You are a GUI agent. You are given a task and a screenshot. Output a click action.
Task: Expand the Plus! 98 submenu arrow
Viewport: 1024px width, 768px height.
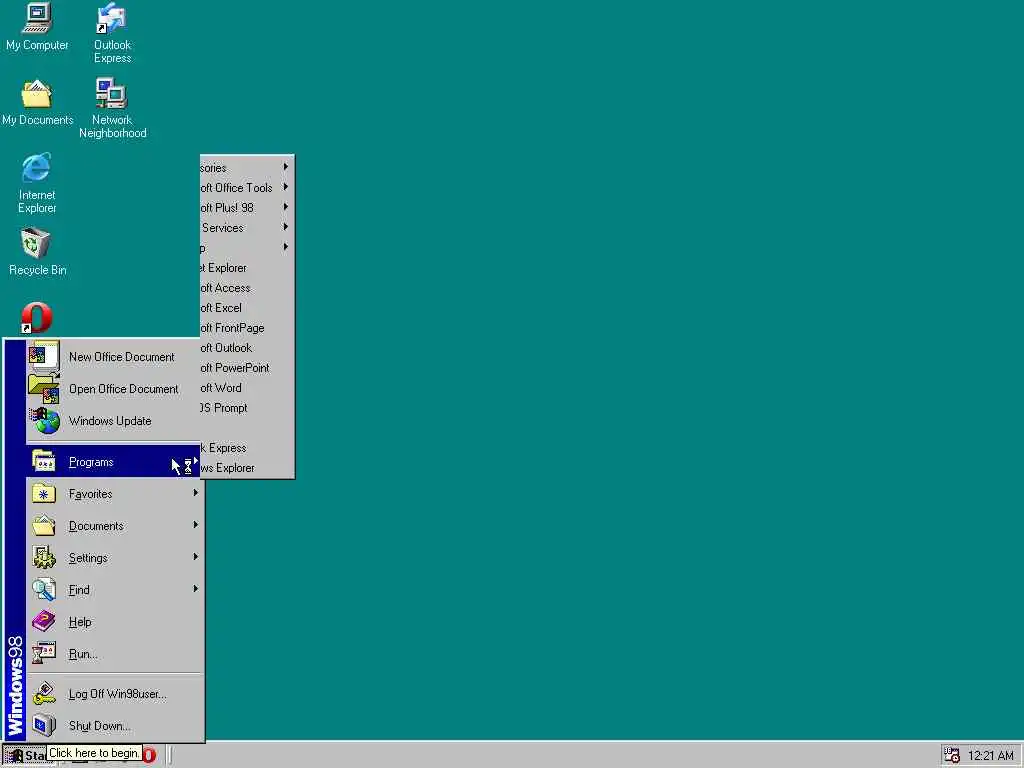pos(285,207)
